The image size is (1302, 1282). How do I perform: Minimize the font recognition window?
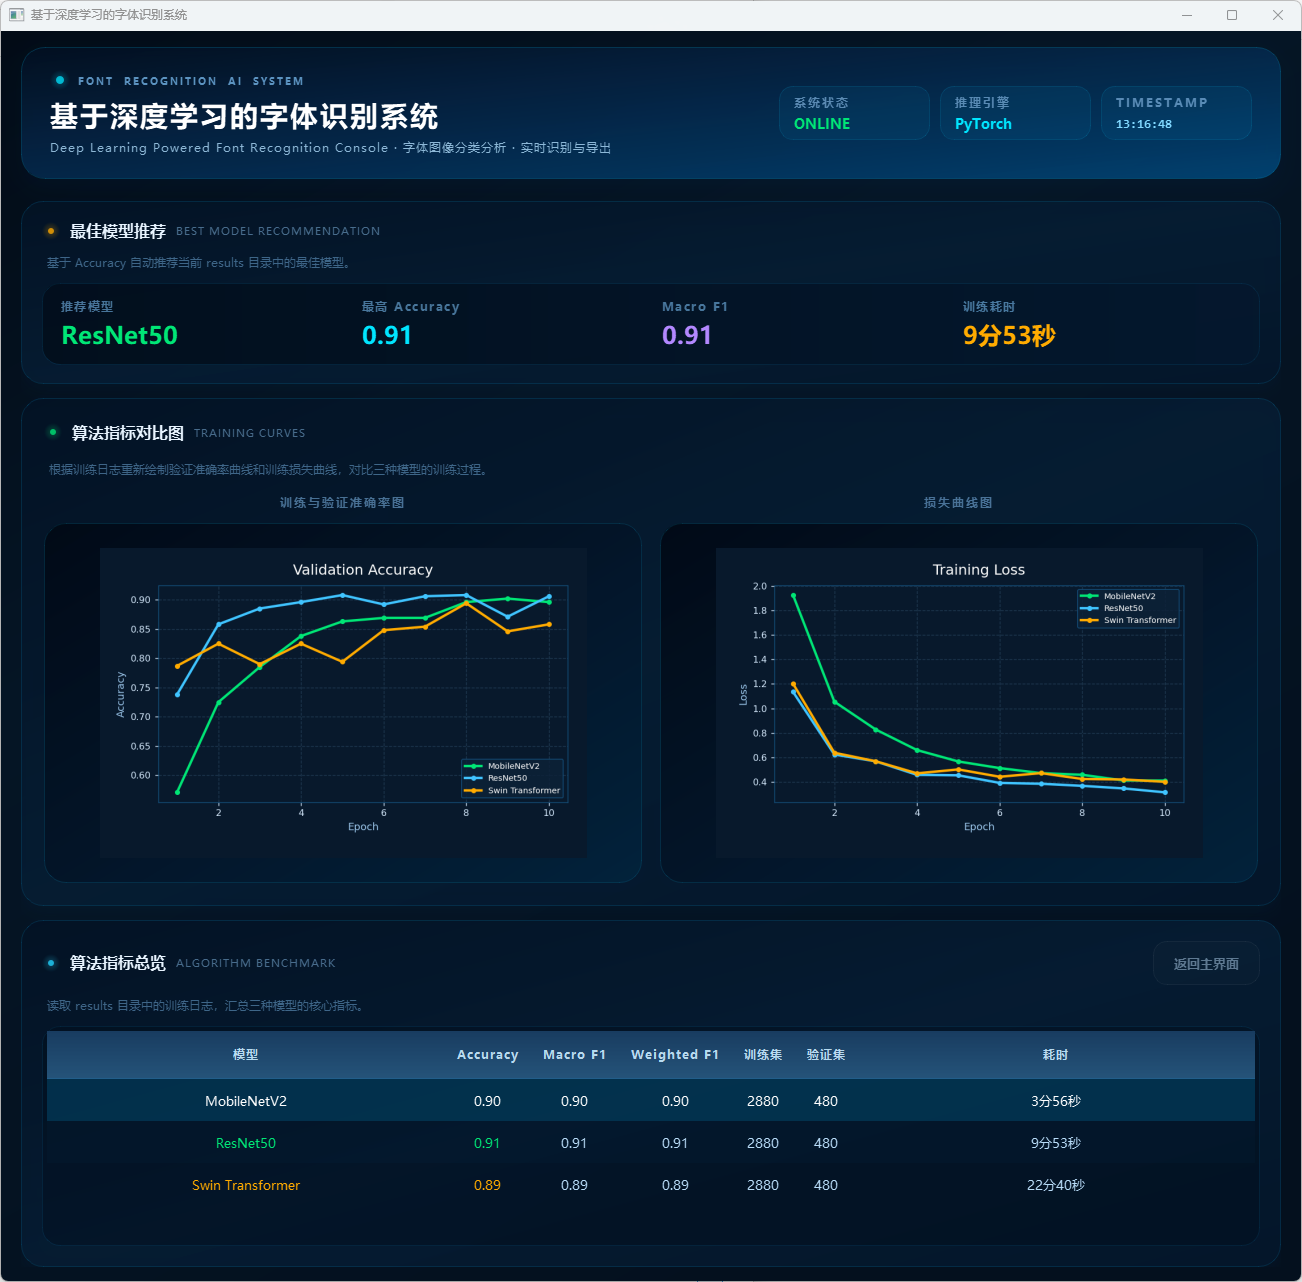click(x=1187, y=15)
